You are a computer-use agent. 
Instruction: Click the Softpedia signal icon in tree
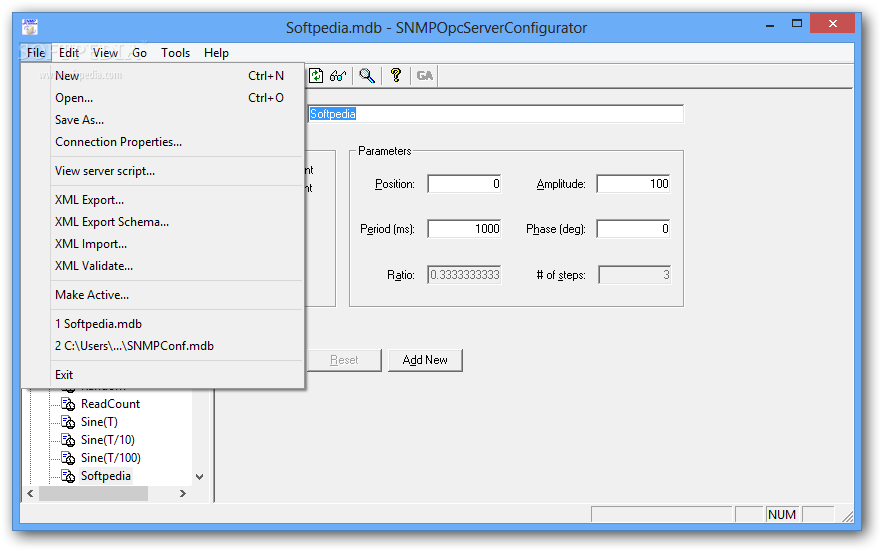[68, 476]
